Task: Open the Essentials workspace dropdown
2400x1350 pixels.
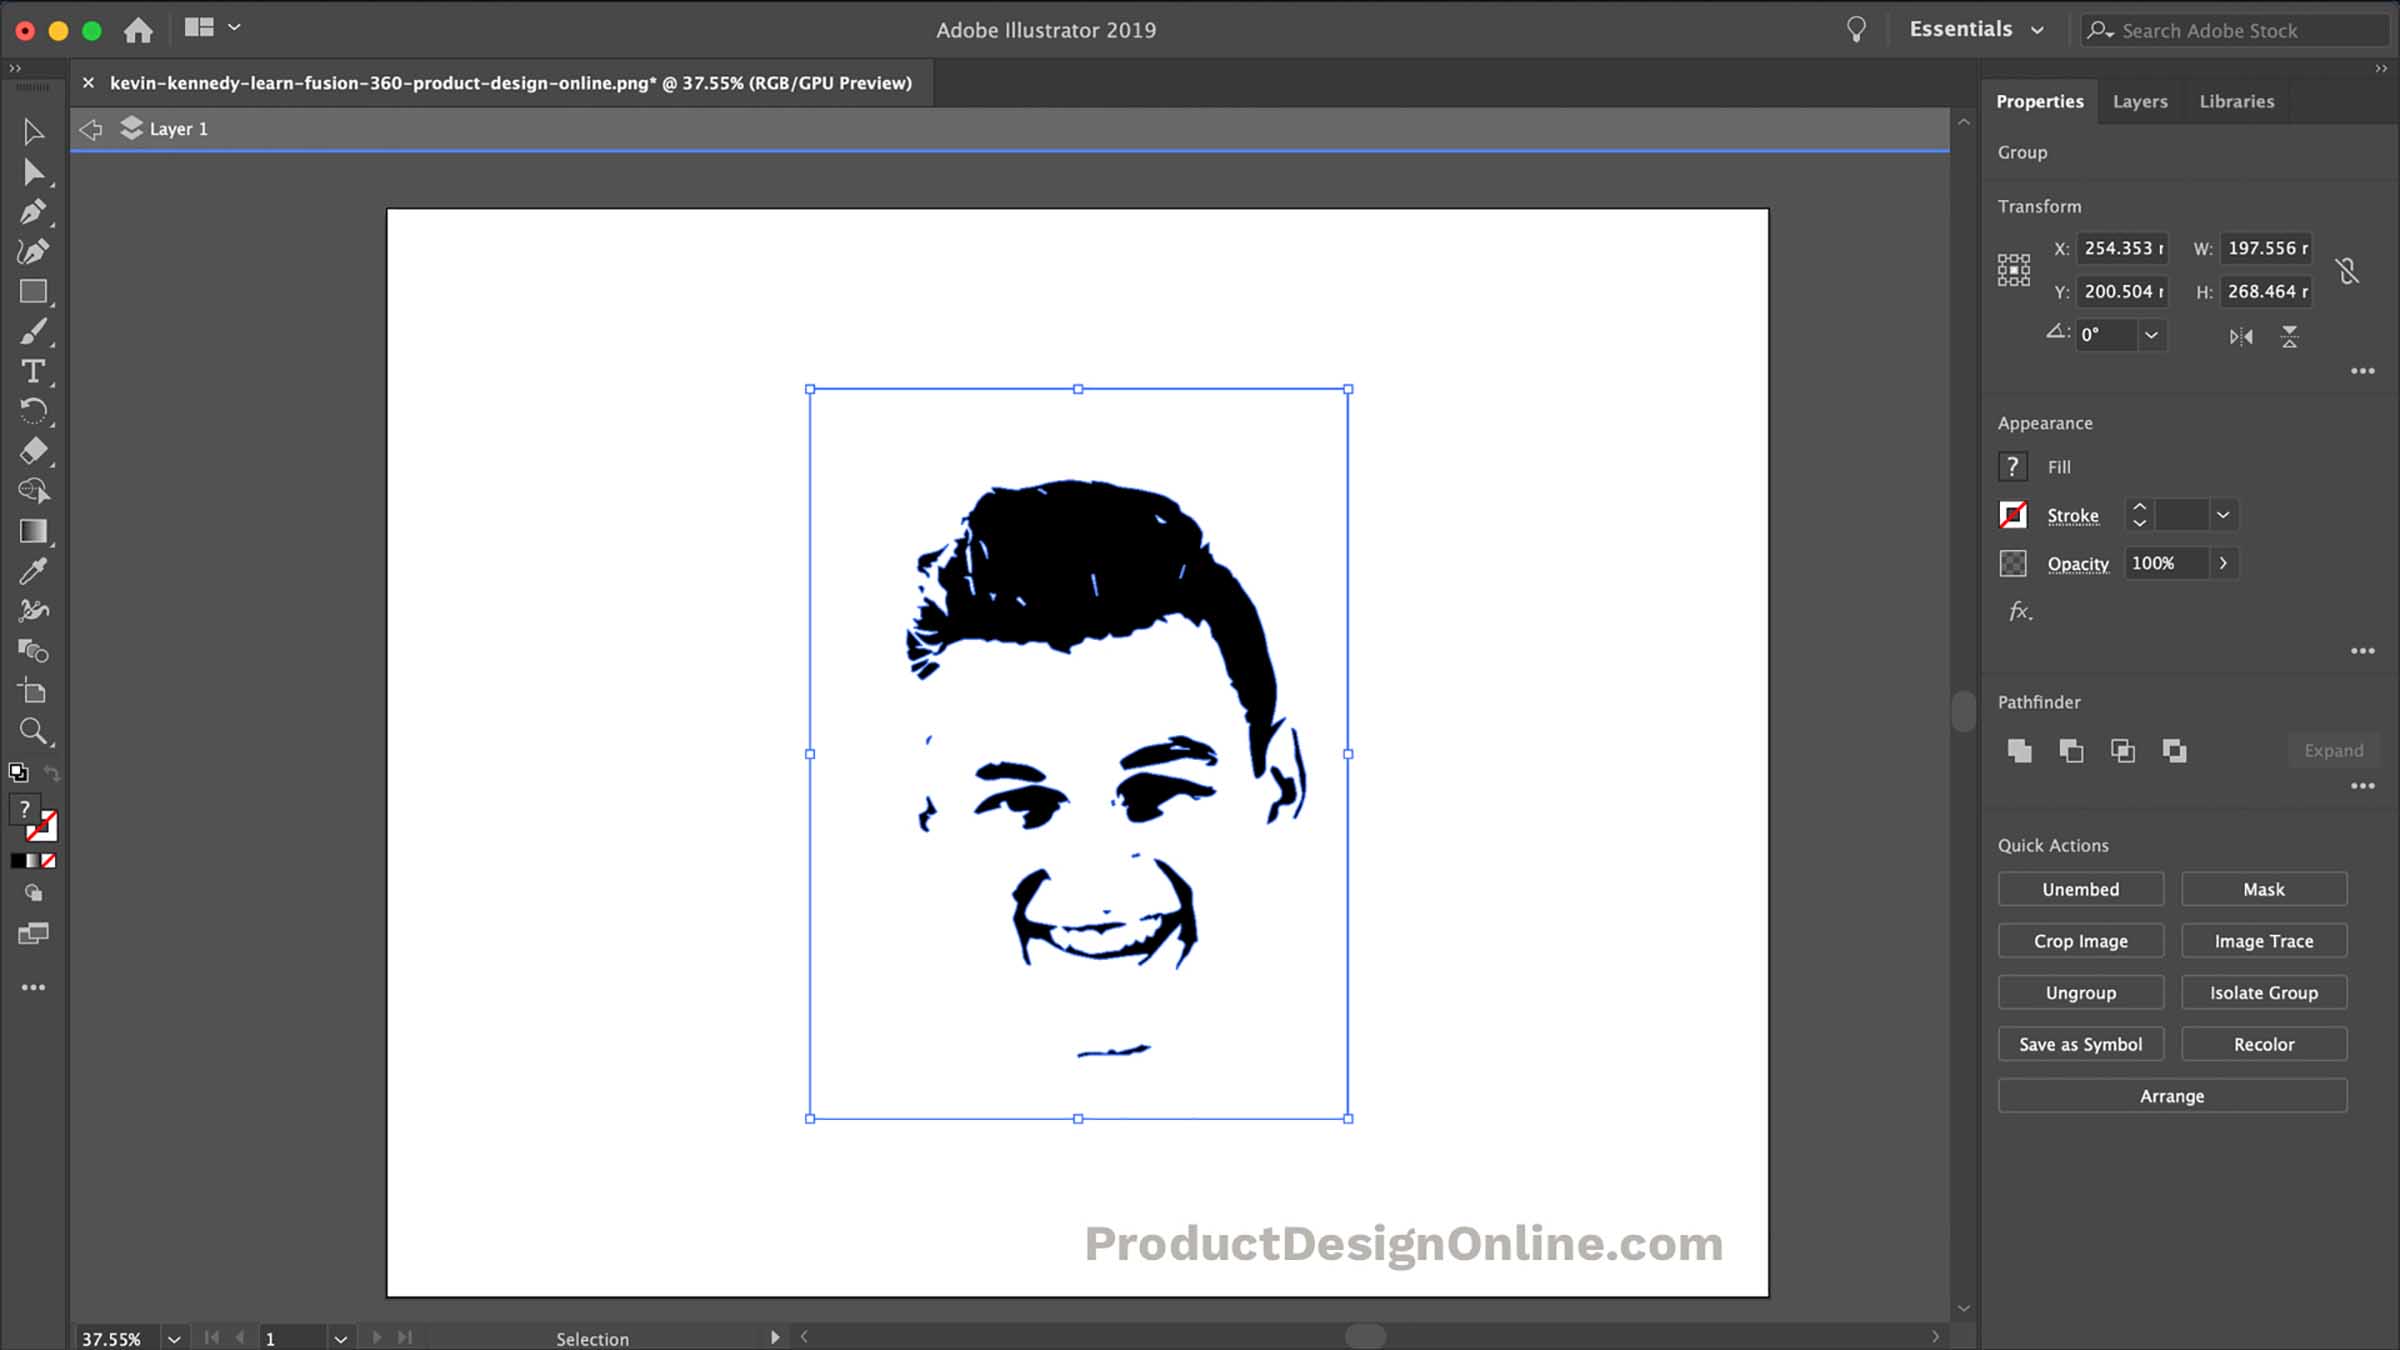Action: tap(2038, 29)
